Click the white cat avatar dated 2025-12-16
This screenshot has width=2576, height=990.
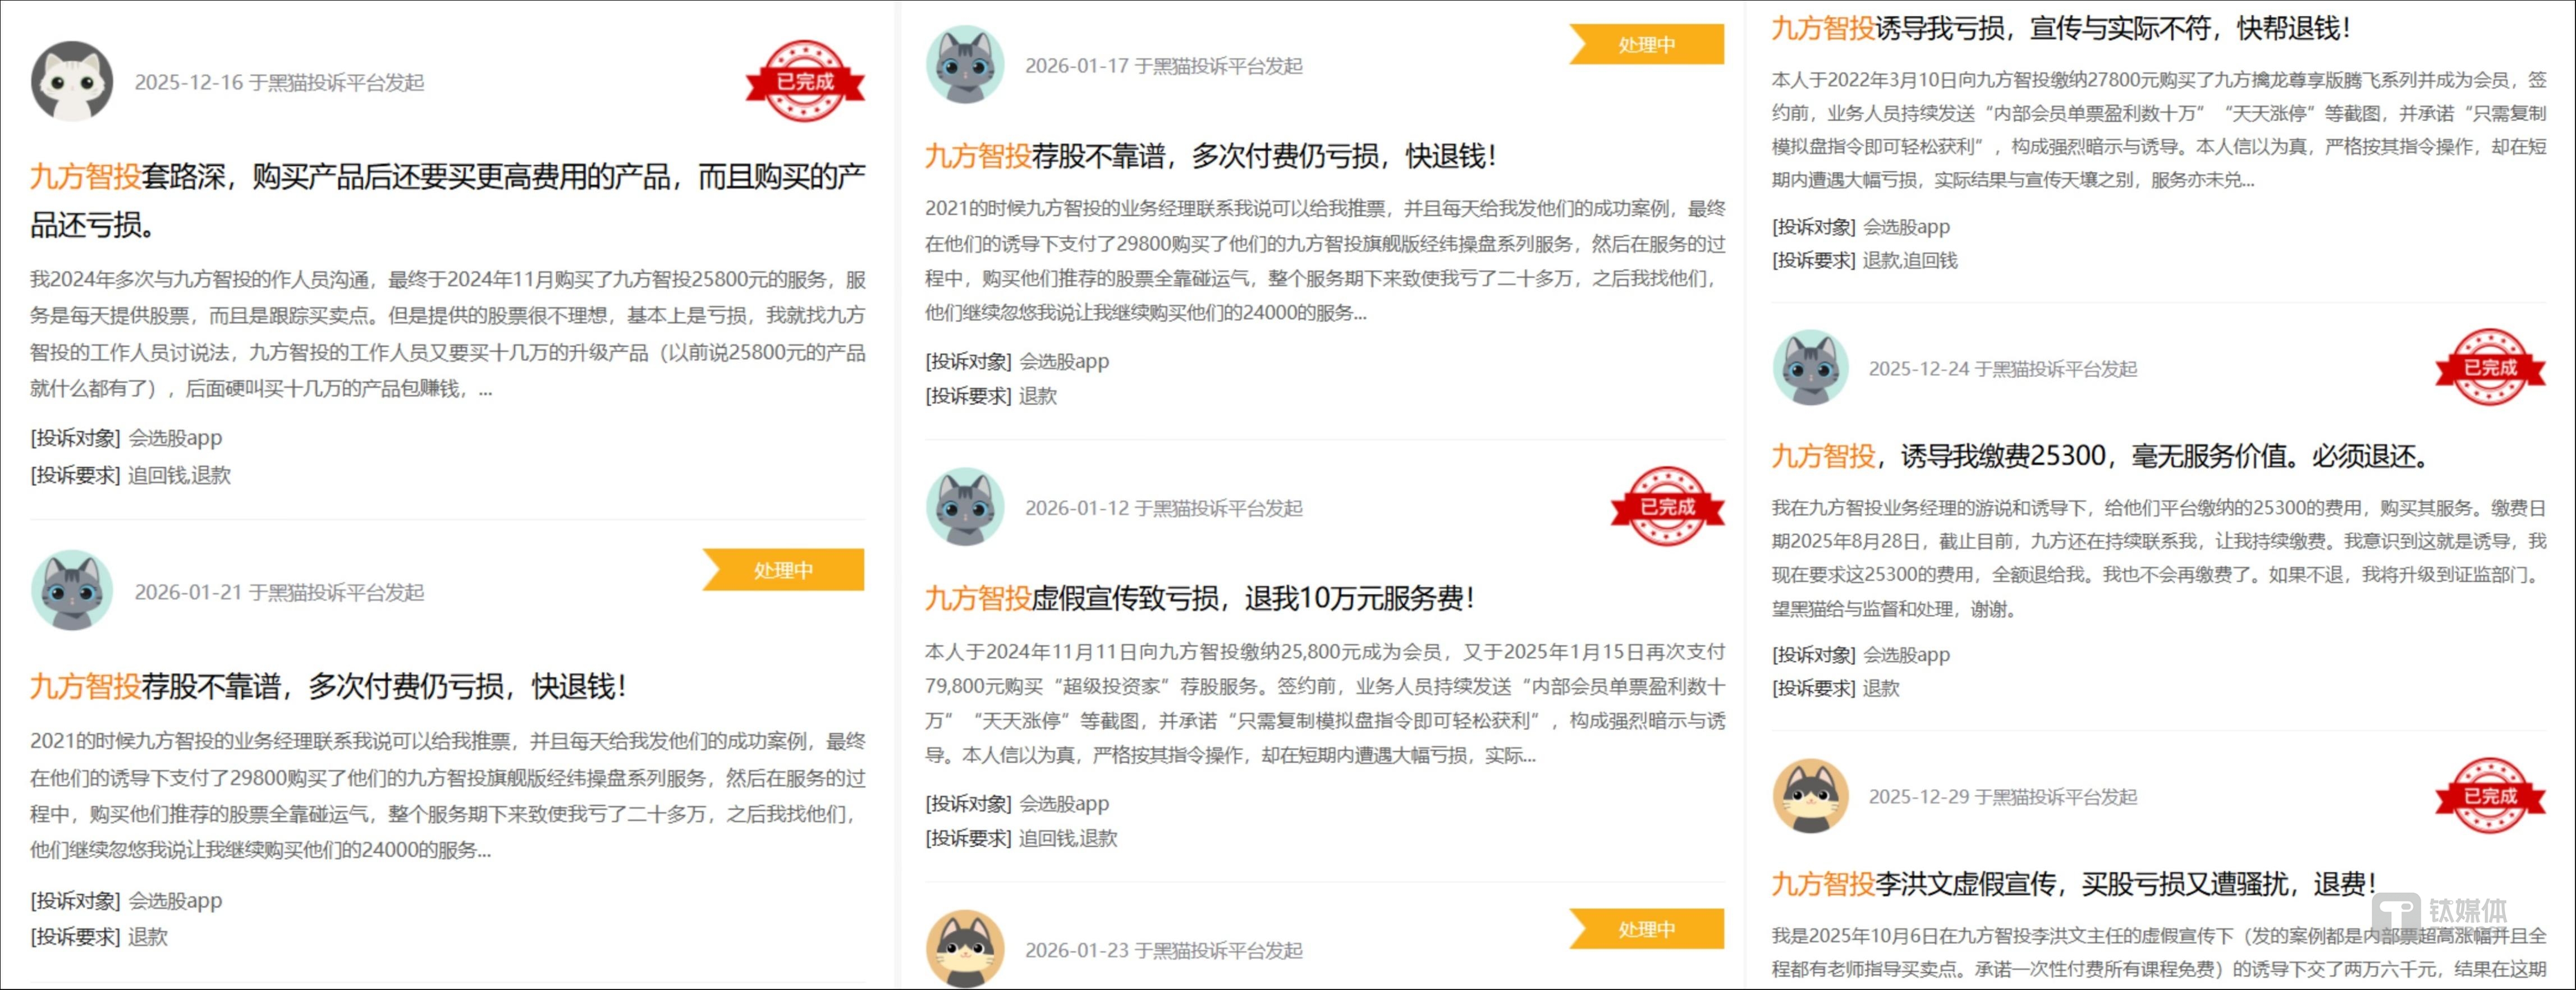click(x=72, y=81)
